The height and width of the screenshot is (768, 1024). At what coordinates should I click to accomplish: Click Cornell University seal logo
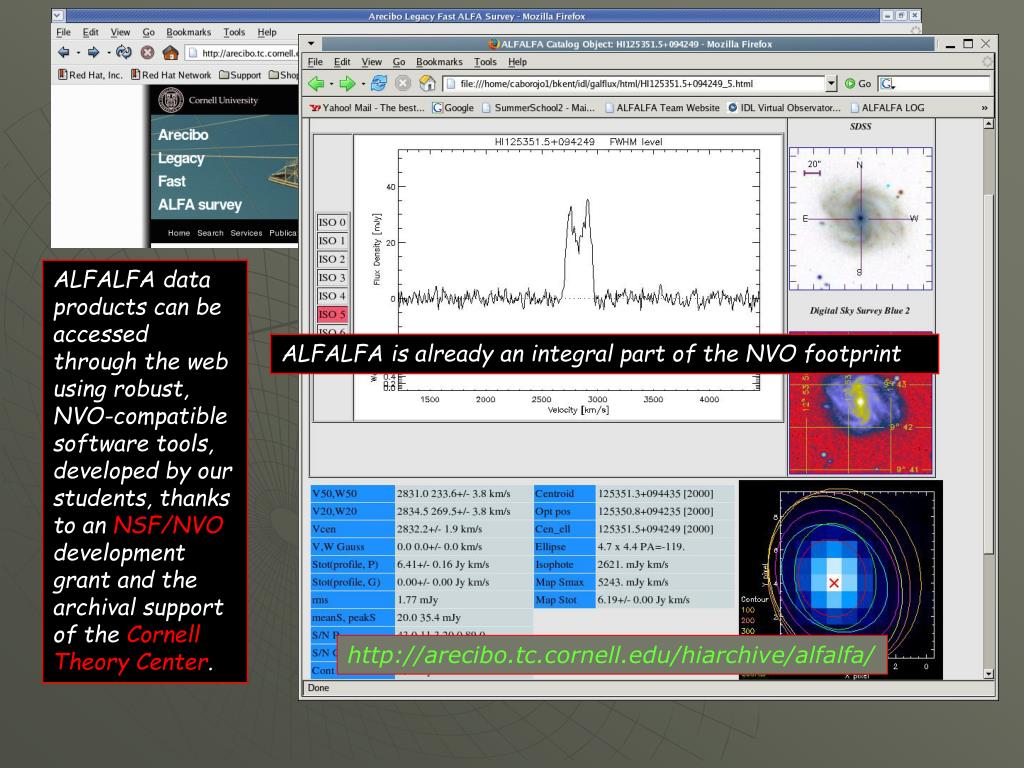pos(171,100)
